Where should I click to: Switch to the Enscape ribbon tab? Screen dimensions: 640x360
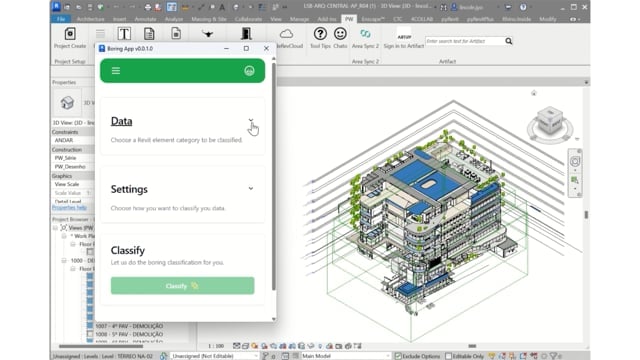373,19
